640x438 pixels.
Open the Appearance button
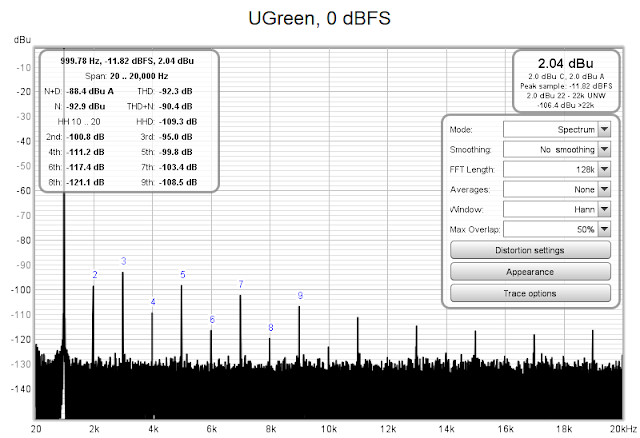[530, 272]
